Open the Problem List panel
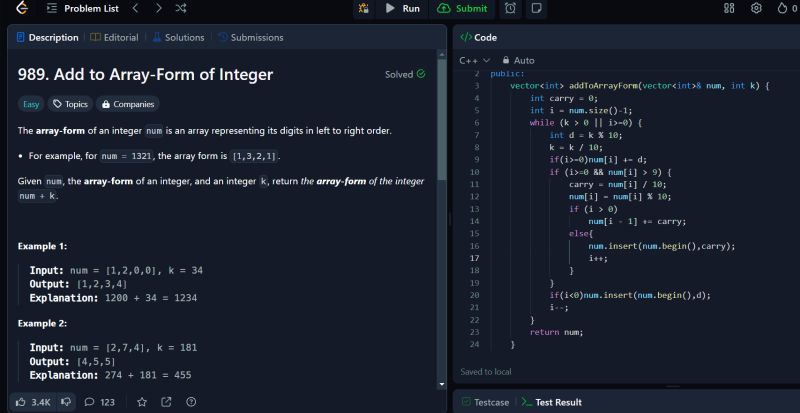The image size is (800, 413). click(x=83, y=8)
